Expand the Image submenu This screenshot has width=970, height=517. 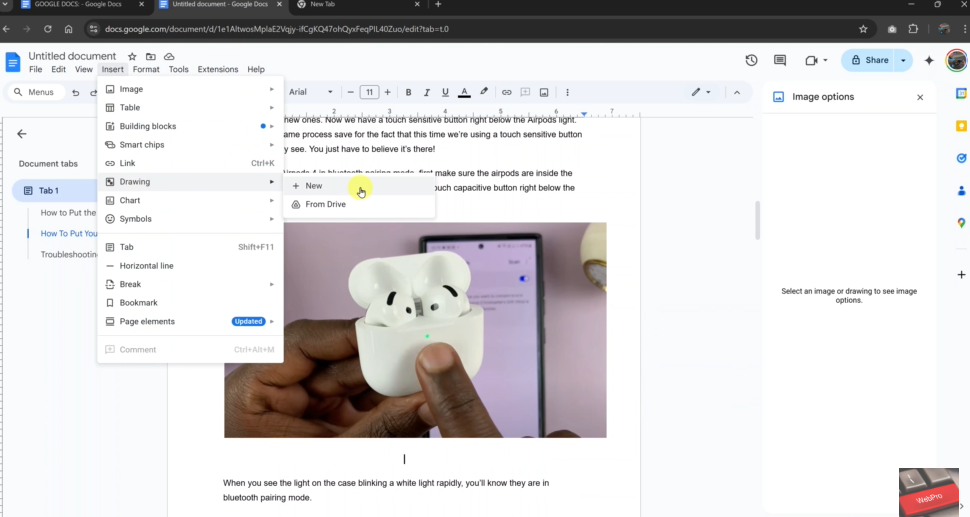191,89
